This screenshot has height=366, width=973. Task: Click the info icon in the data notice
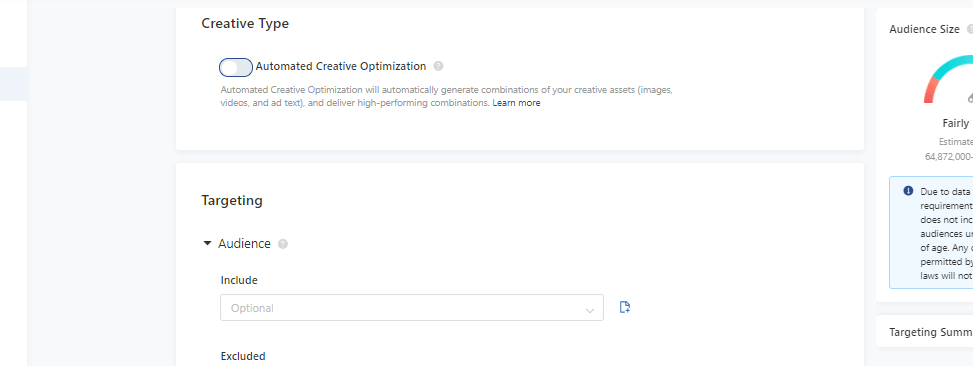point(908,190)
